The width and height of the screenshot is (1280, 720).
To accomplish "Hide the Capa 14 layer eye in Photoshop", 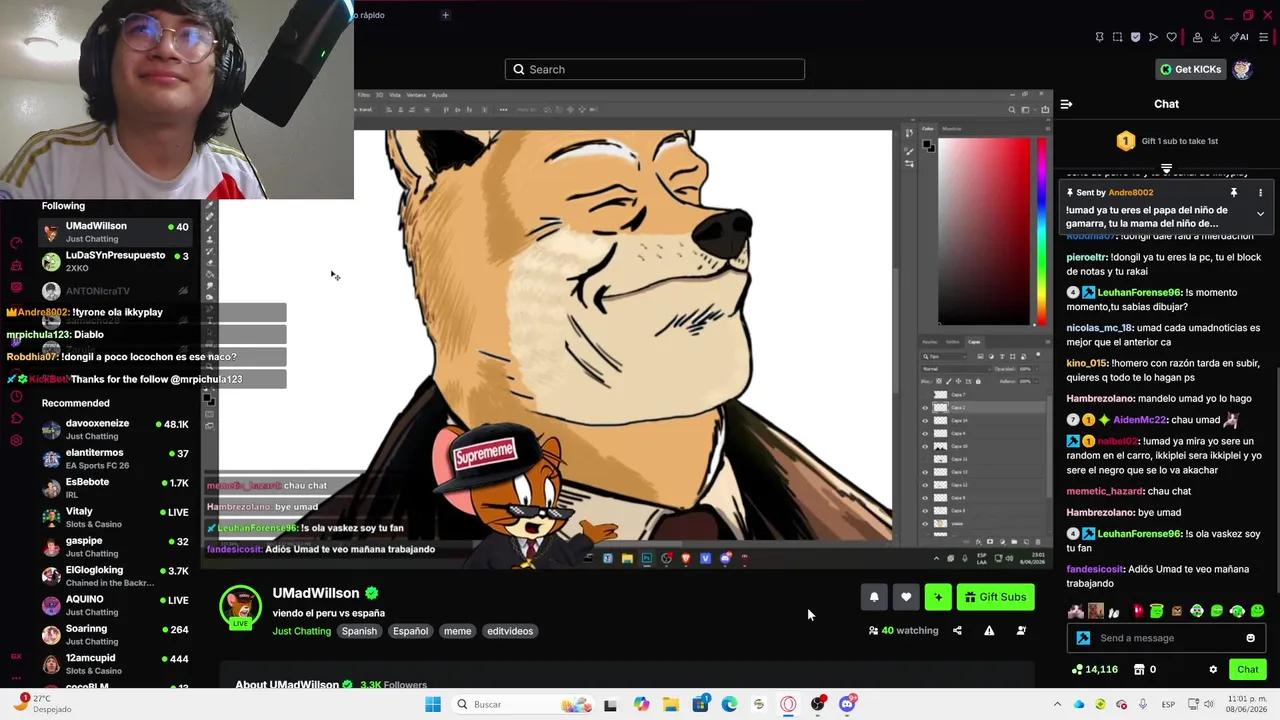I will (x=925, y=420).
